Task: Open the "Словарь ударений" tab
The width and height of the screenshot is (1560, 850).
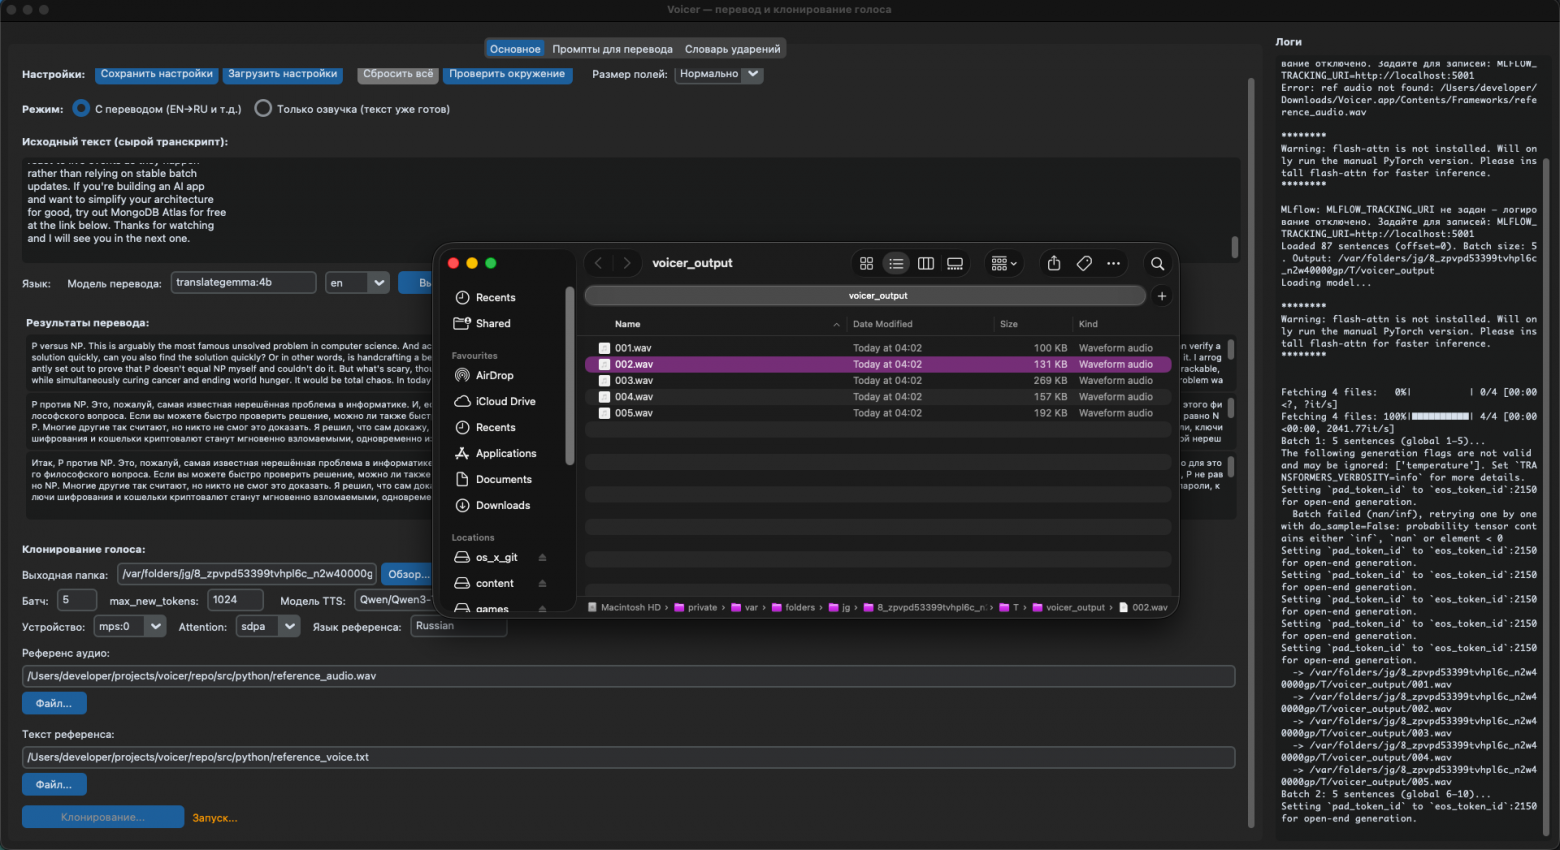Action: [x=732, y=49]
